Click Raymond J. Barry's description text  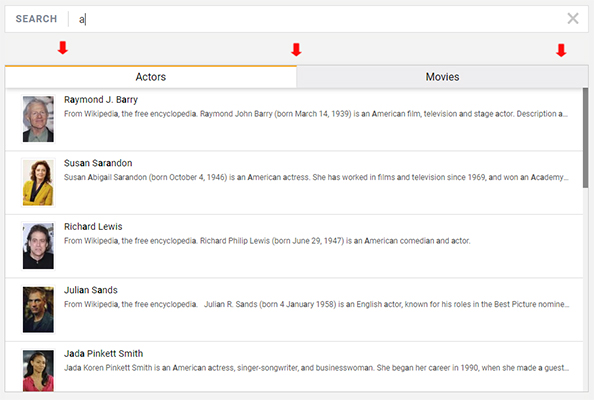click(316, 114)
